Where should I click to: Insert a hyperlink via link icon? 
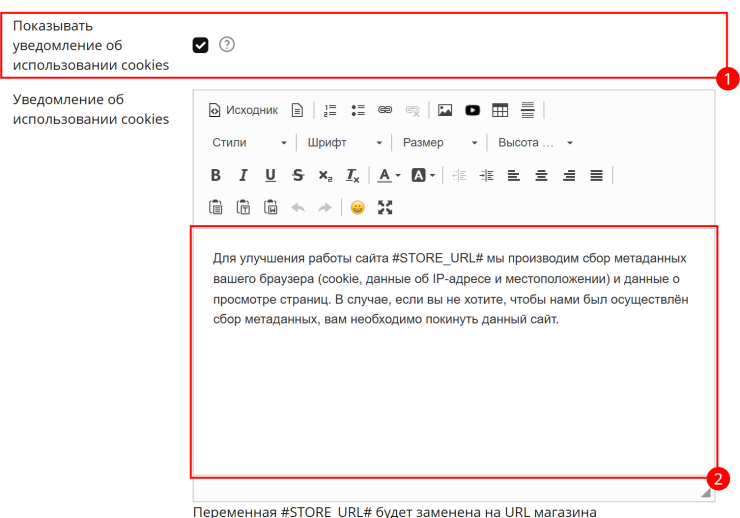pyautogui.click(x=385, y=110)
